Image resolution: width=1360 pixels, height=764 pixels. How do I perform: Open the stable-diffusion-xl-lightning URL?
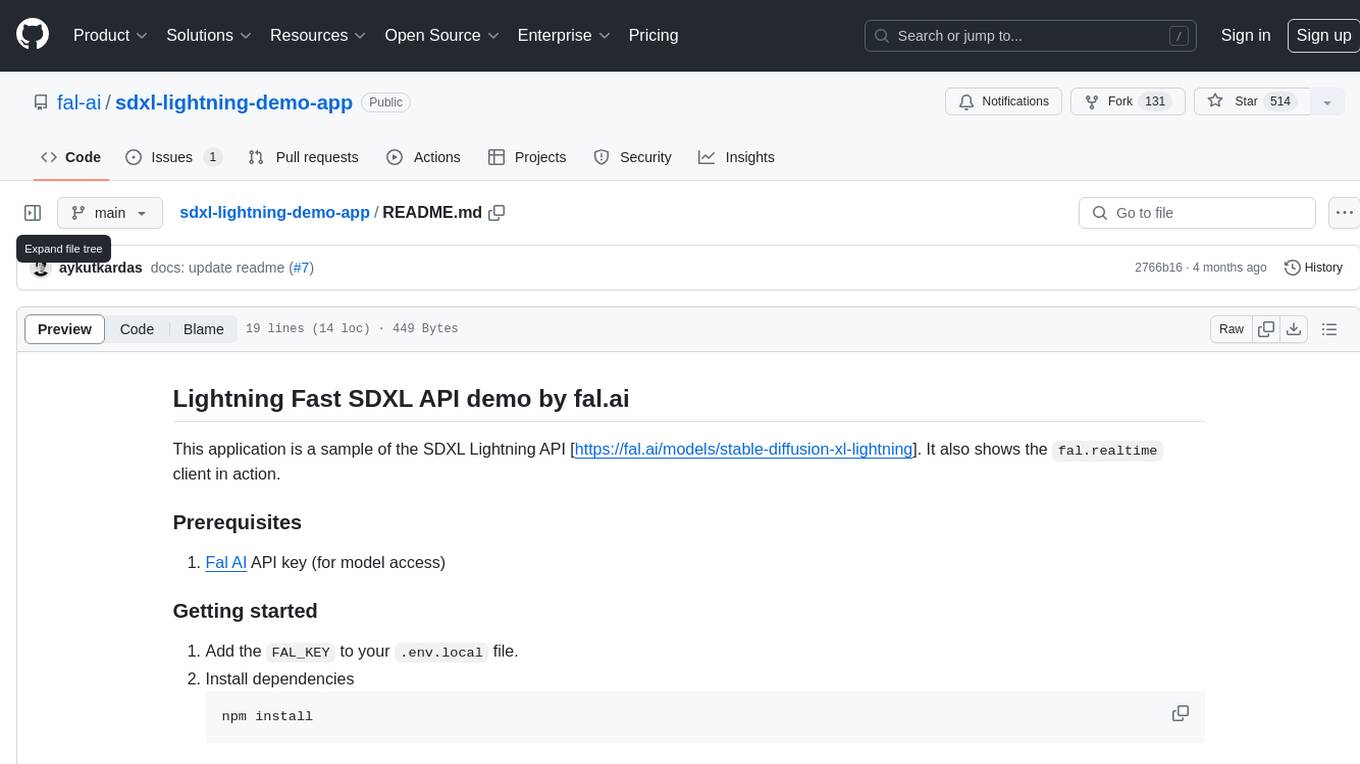[x=744, y=449]
